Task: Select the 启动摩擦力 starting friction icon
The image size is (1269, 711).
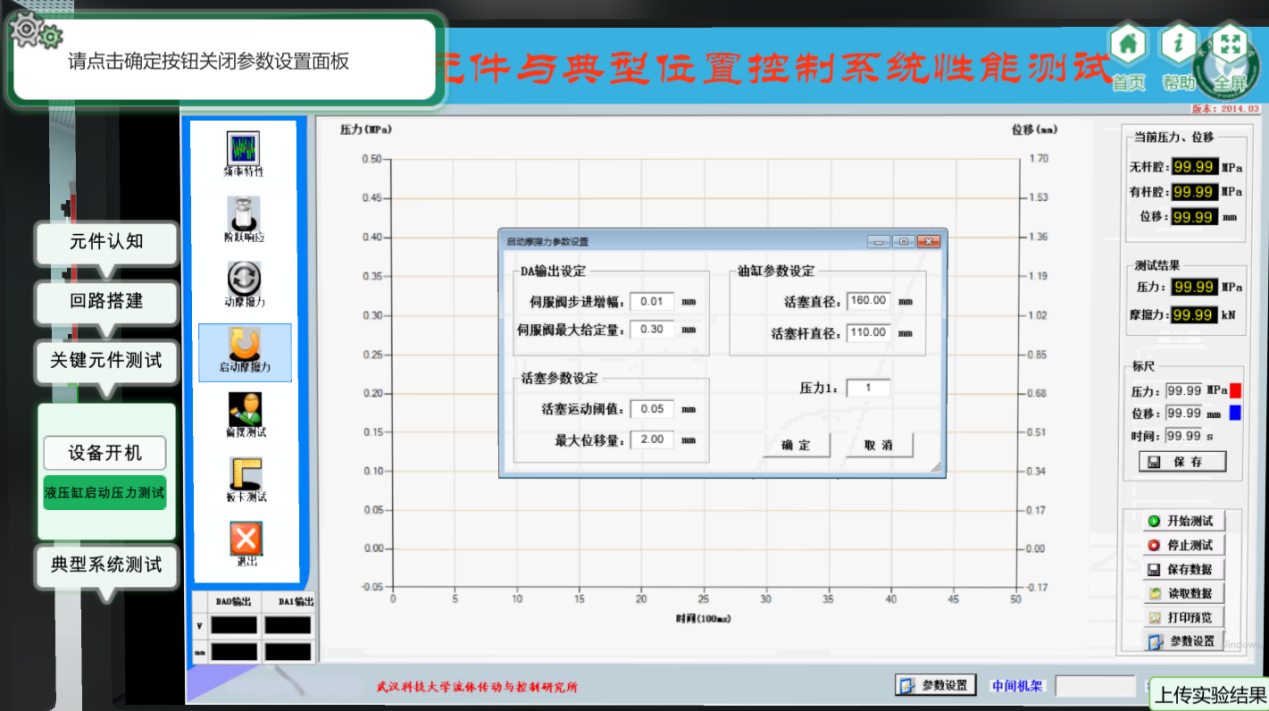Action: click(x=244, y=345)
